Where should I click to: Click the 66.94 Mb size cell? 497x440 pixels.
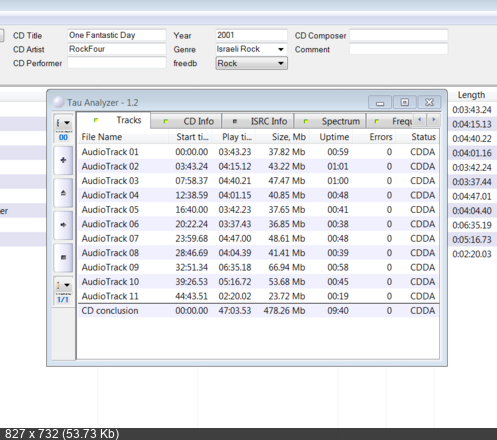pyautogui.click(x=287, y=267)
